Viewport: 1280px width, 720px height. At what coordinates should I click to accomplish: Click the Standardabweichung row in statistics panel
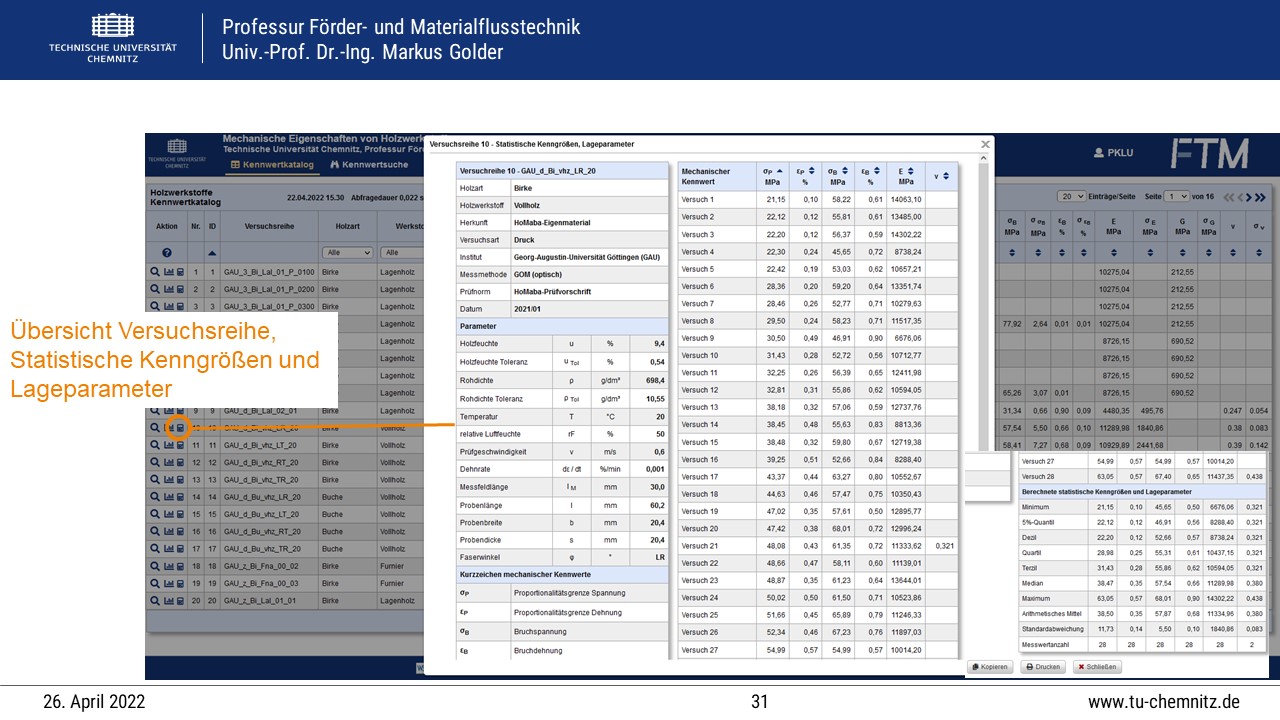click(1142, 628)
